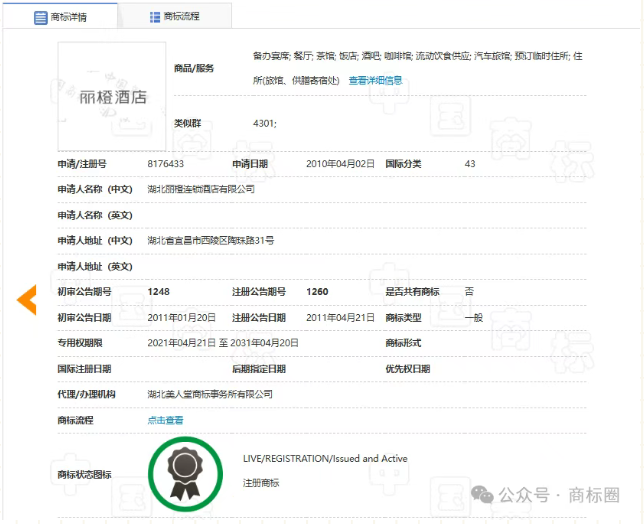Click the applicant address 湖北省宜昌市西陵区陶珠路31号
This screenshot has height=524, width=644.
211,240
